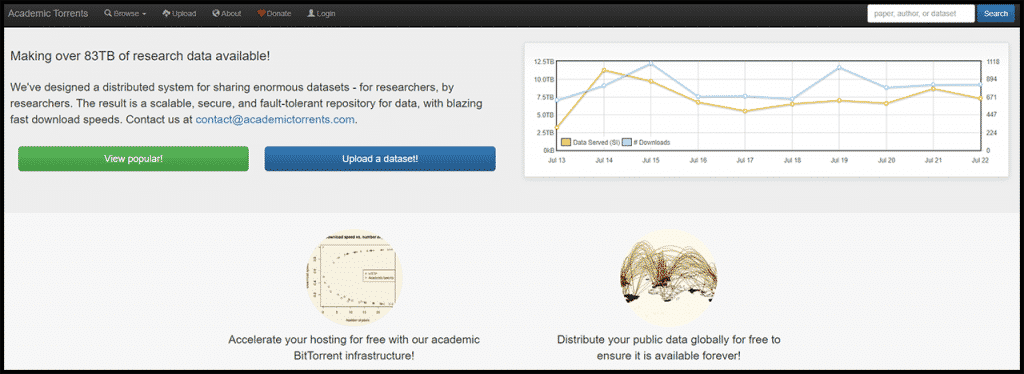Image resolution: width=1024 pixels, height=374 pixels.
Task: Click the Browse magnifier icon in navbar
Action: click(108, 13)
